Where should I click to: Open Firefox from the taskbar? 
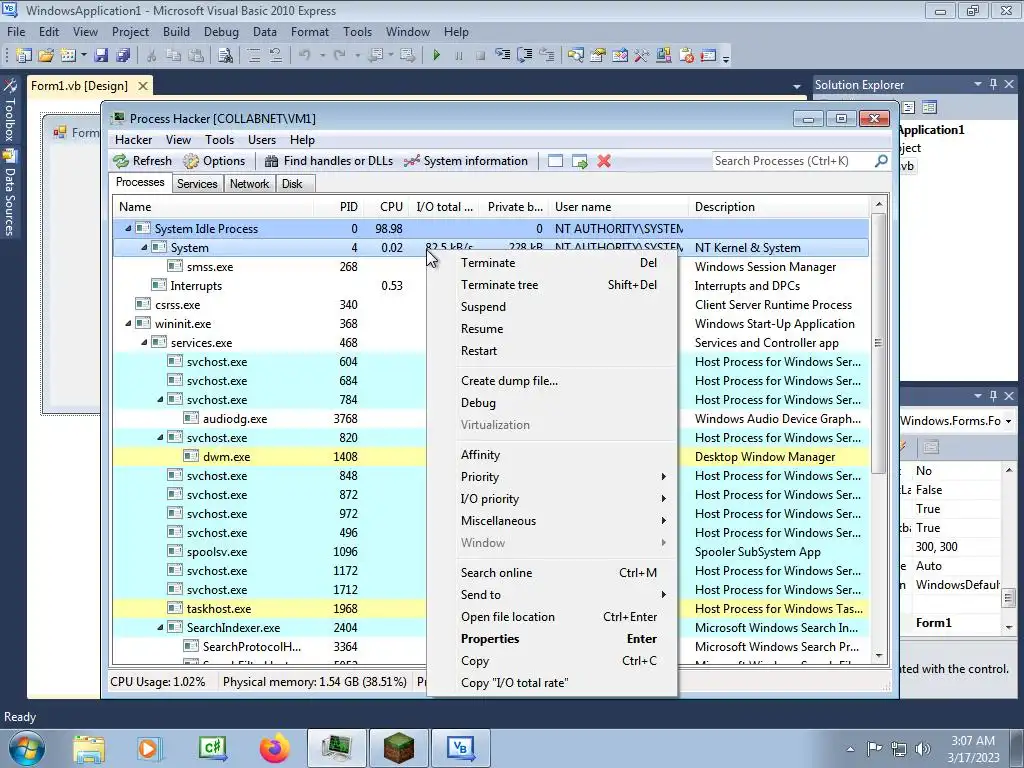(x=274, y=748)
